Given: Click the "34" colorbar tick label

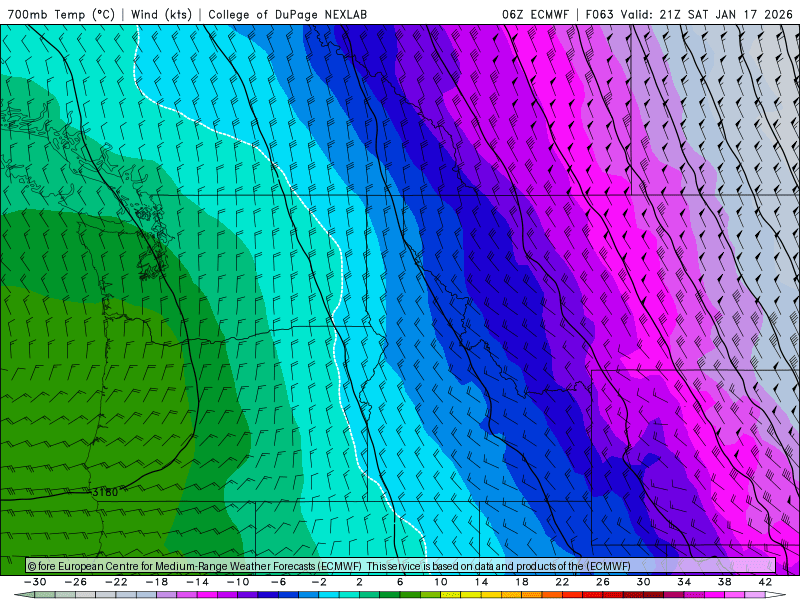Looking at the screenshot, I should click(684, 582).
